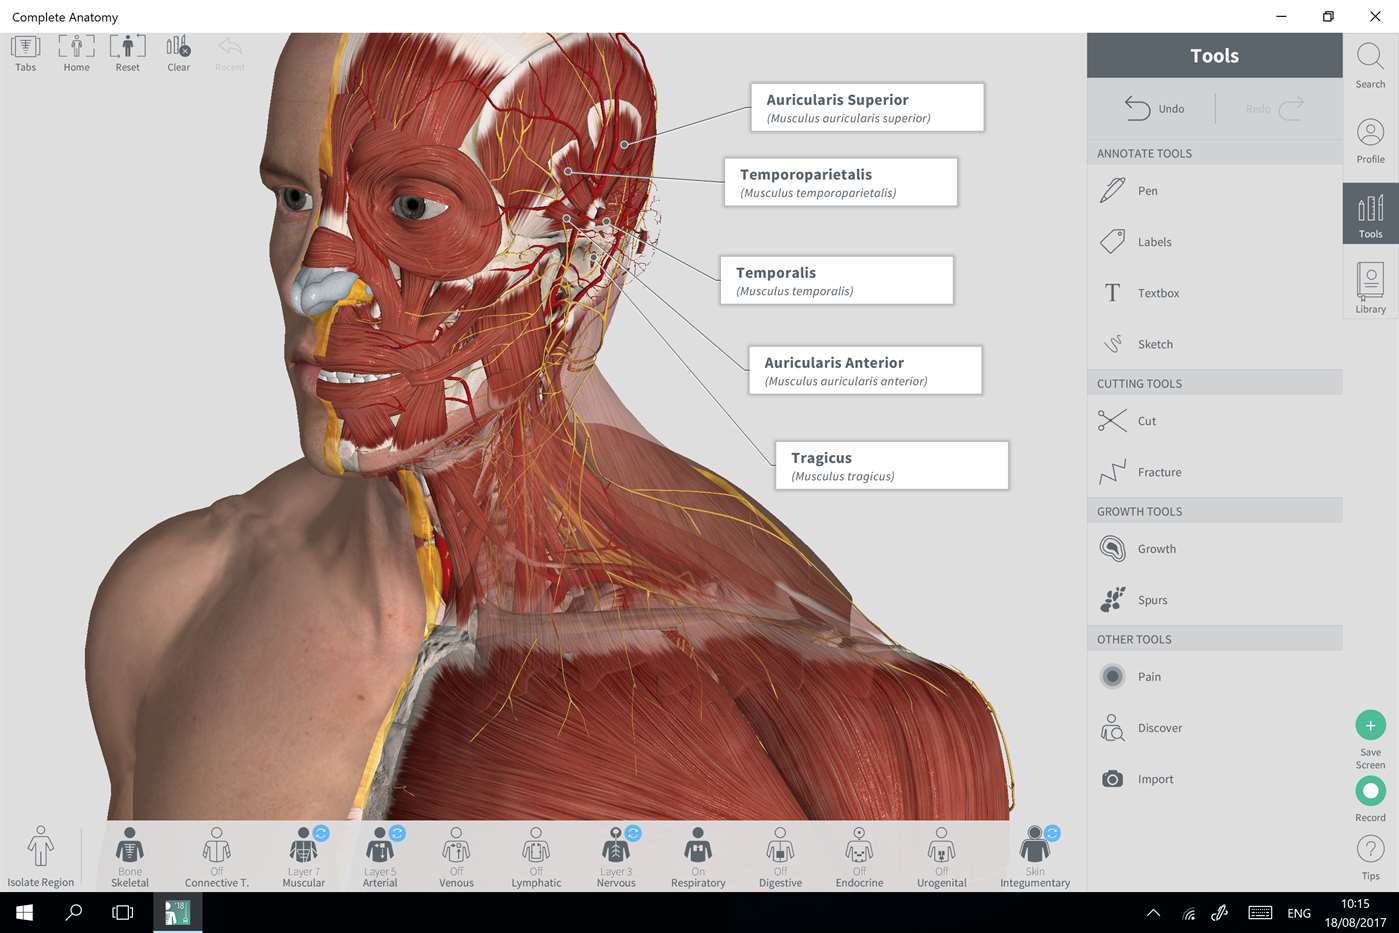Click the Auricularis Superior label box
The image size is (1399, 933).
[x=867, y=107]
